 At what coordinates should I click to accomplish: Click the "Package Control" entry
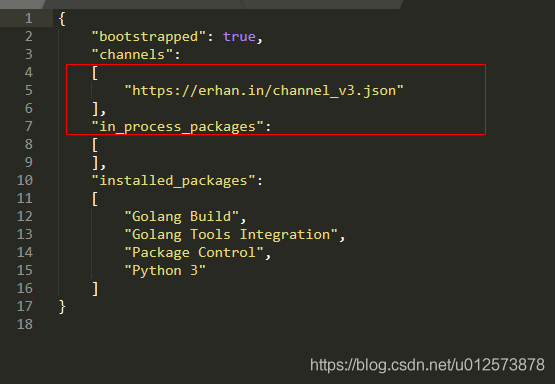[x=194, y=253]
